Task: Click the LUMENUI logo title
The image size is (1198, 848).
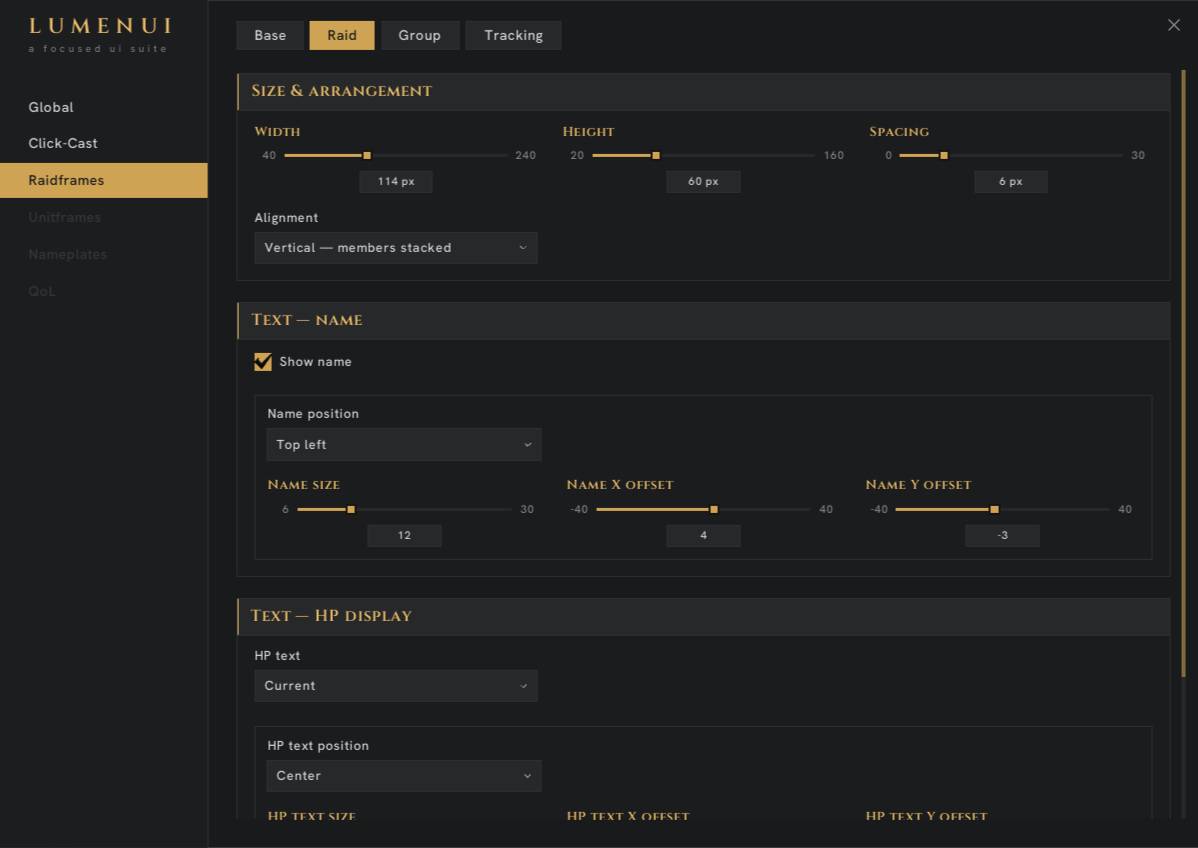Action: (100, 26)
